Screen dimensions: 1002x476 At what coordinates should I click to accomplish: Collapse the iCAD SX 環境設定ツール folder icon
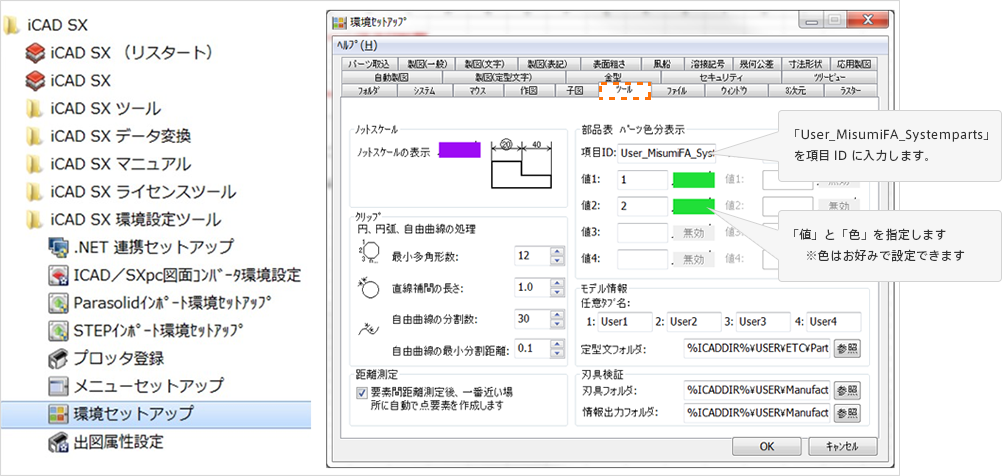(x=35, y=220)
